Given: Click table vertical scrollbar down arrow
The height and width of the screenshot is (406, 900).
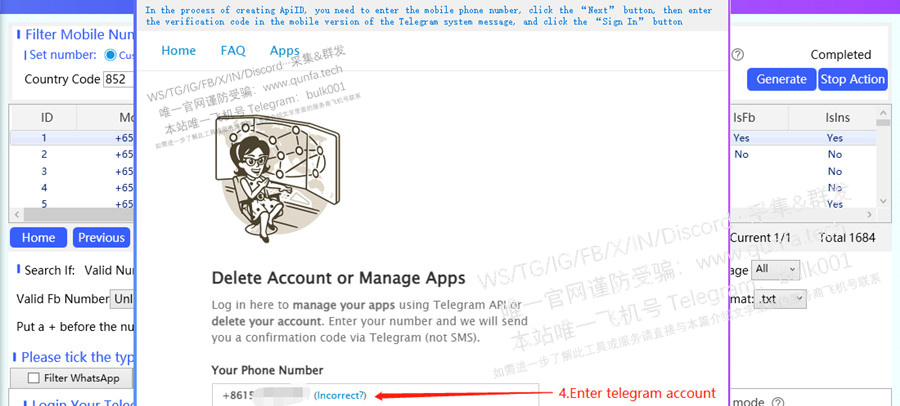Looking at the screenshot, I should (x=883, y=201).
